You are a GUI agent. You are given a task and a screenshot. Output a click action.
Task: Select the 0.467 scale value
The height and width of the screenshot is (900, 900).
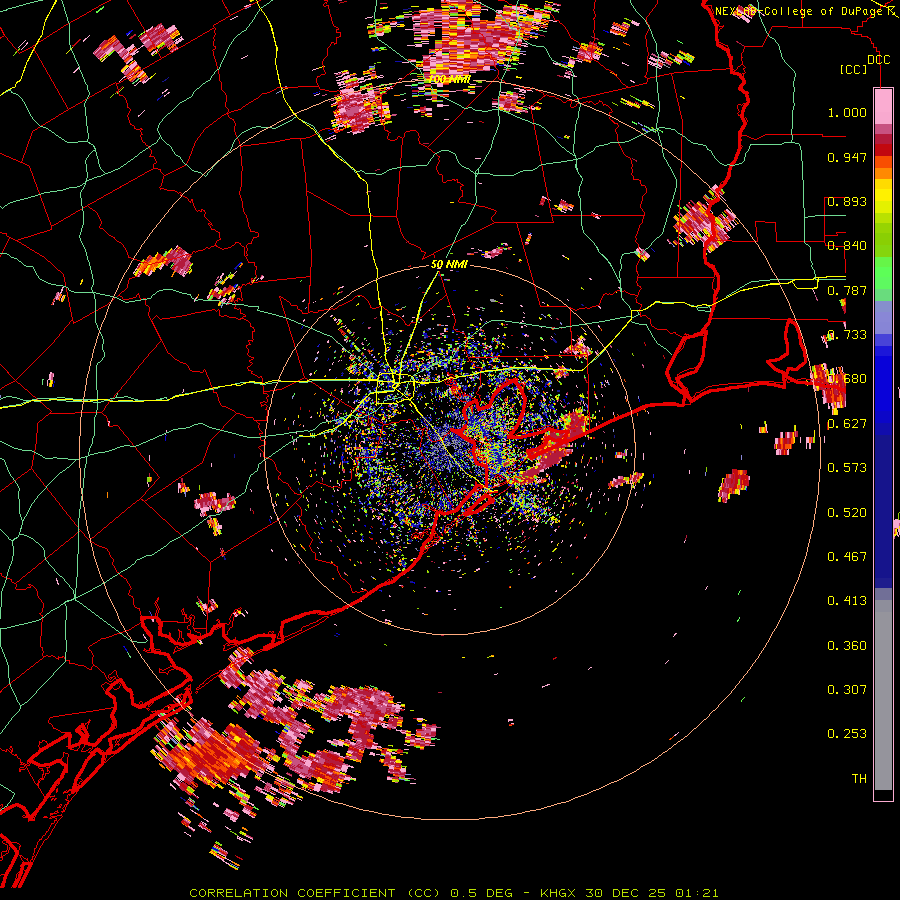click(x=847, y=557)
